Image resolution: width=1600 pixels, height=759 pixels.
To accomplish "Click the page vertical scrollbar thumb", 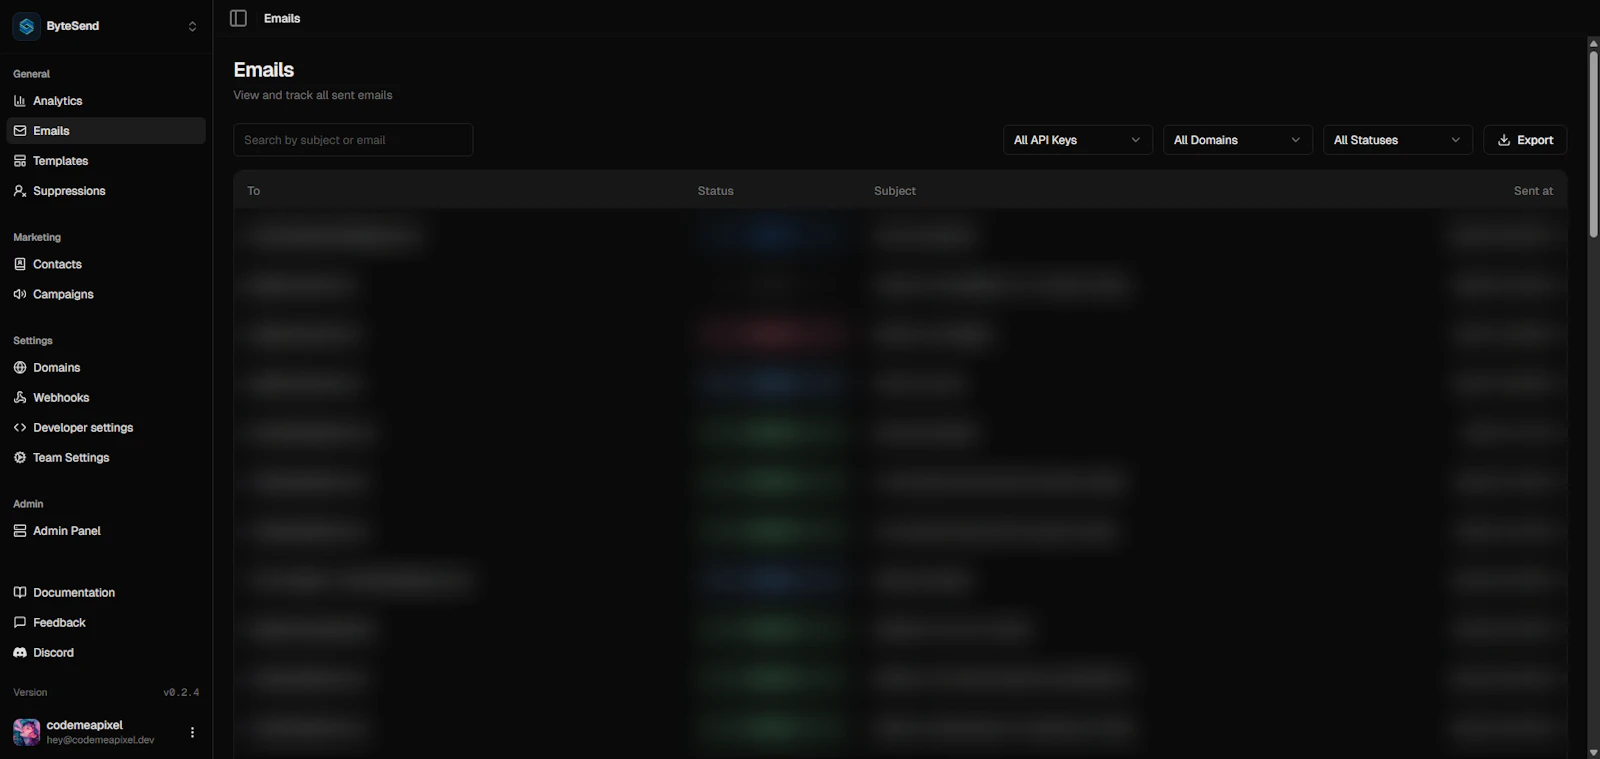I will pos(1593,143).
